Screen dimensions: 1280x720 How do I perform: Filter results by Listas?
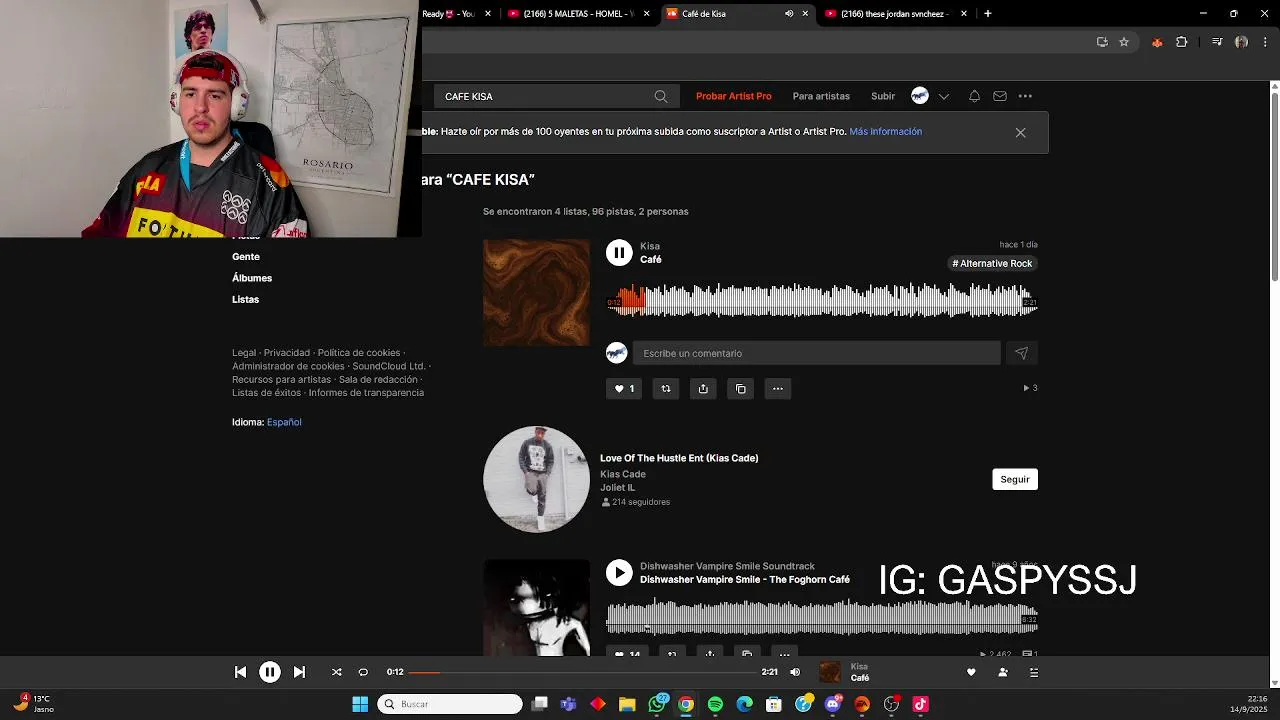(x=246, y=299)
